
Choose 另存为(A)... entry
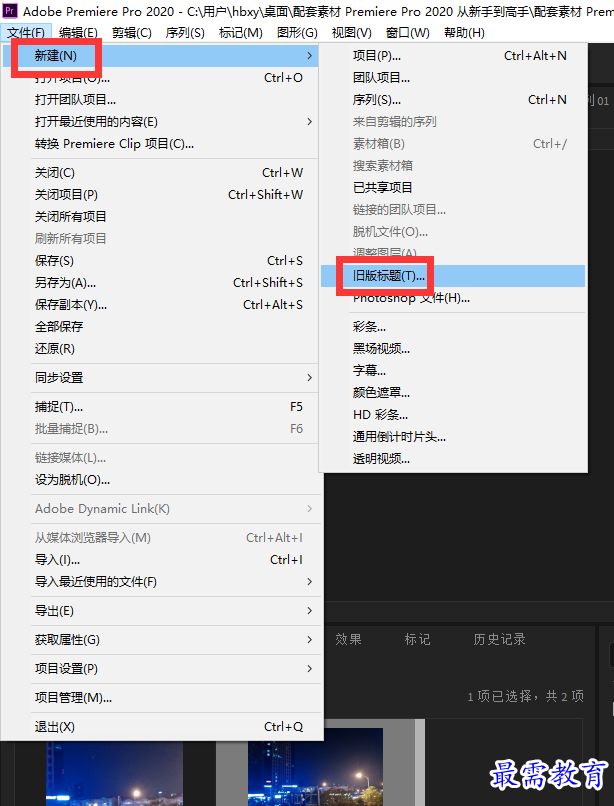point(160,283)
